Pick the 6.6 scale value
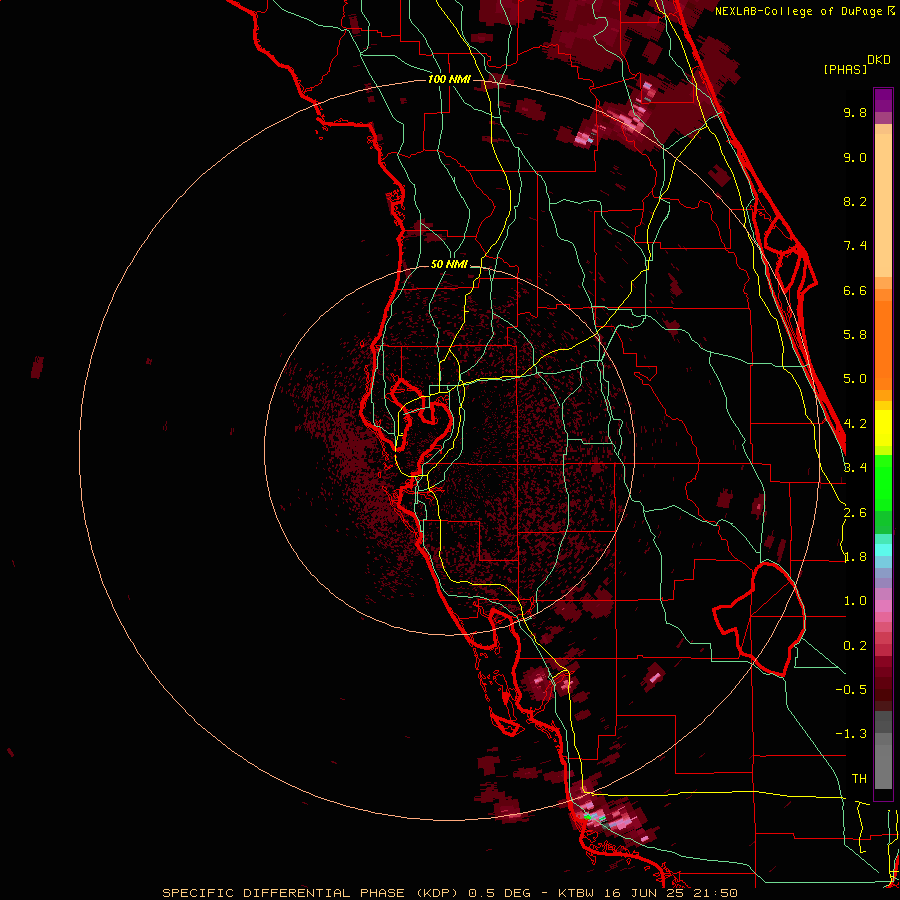Image resolution: width=900 pixels, height=900 pixels. pos(855,290)
